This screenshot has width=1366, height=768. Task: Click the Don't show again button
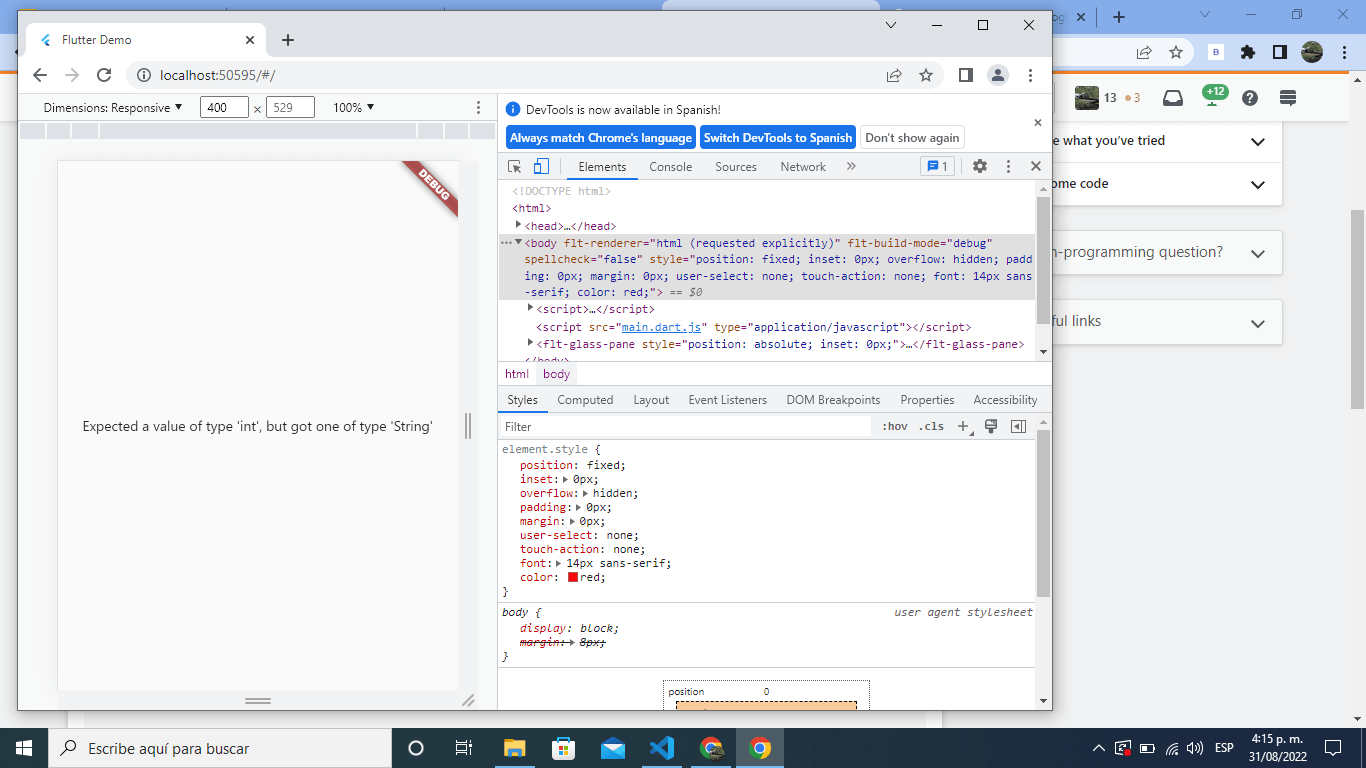912,138
